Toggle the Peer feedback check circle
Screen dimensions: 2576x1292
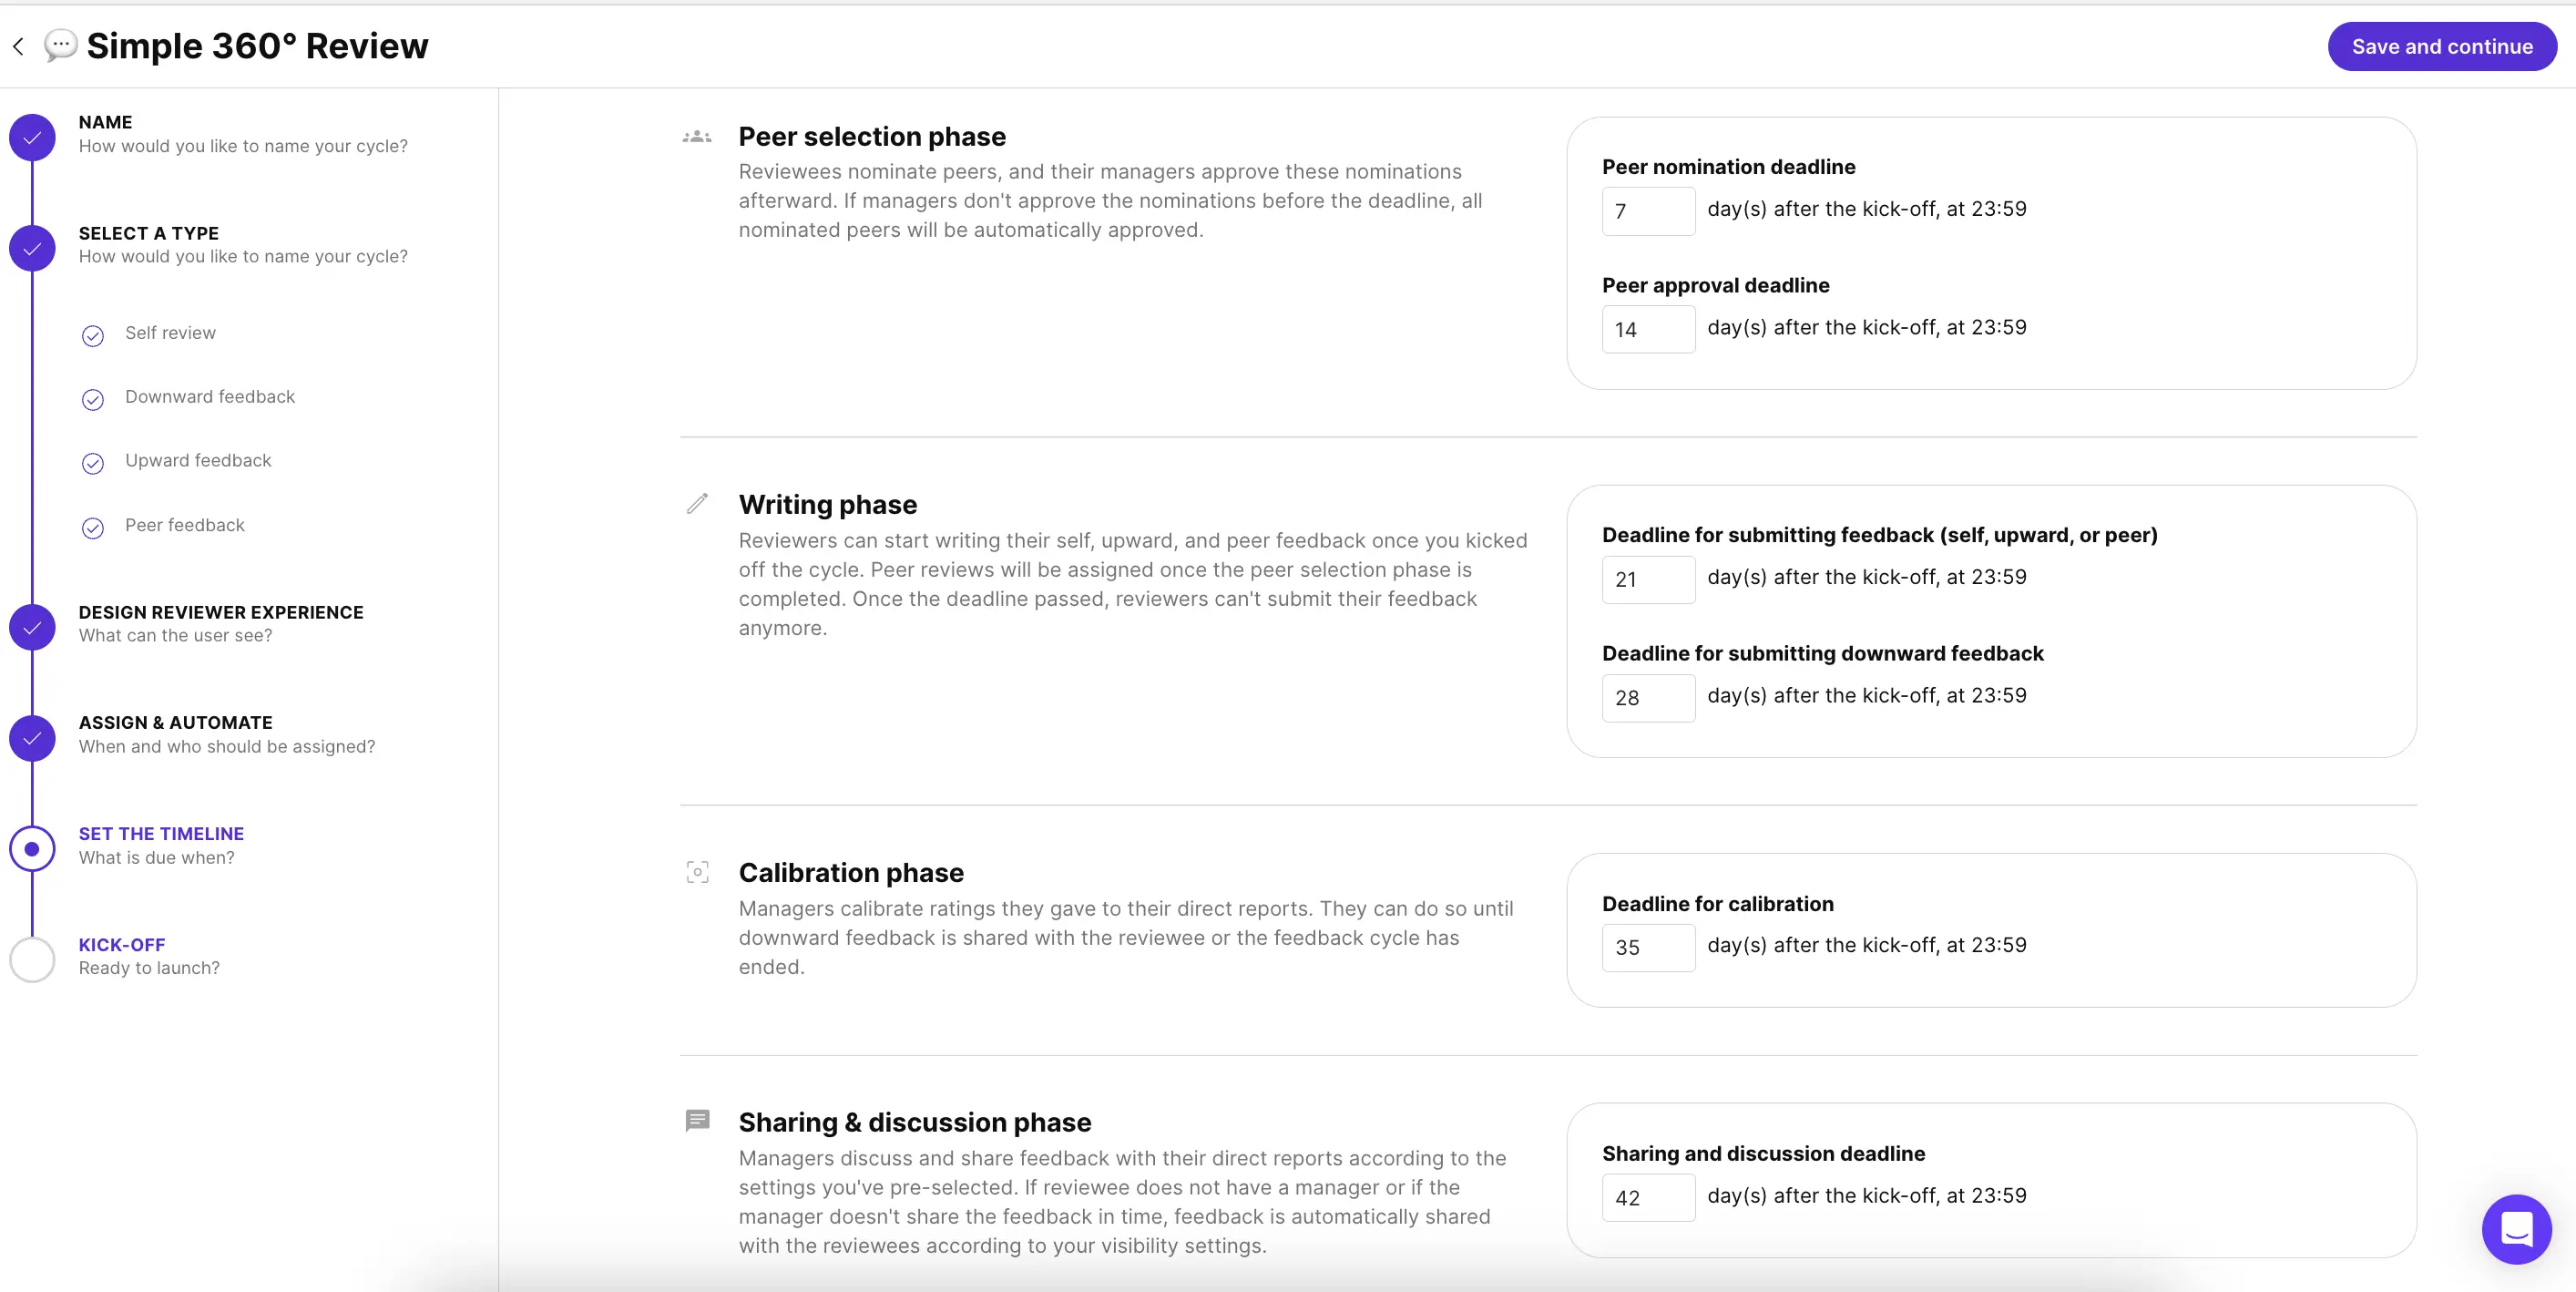pos(93,528)
